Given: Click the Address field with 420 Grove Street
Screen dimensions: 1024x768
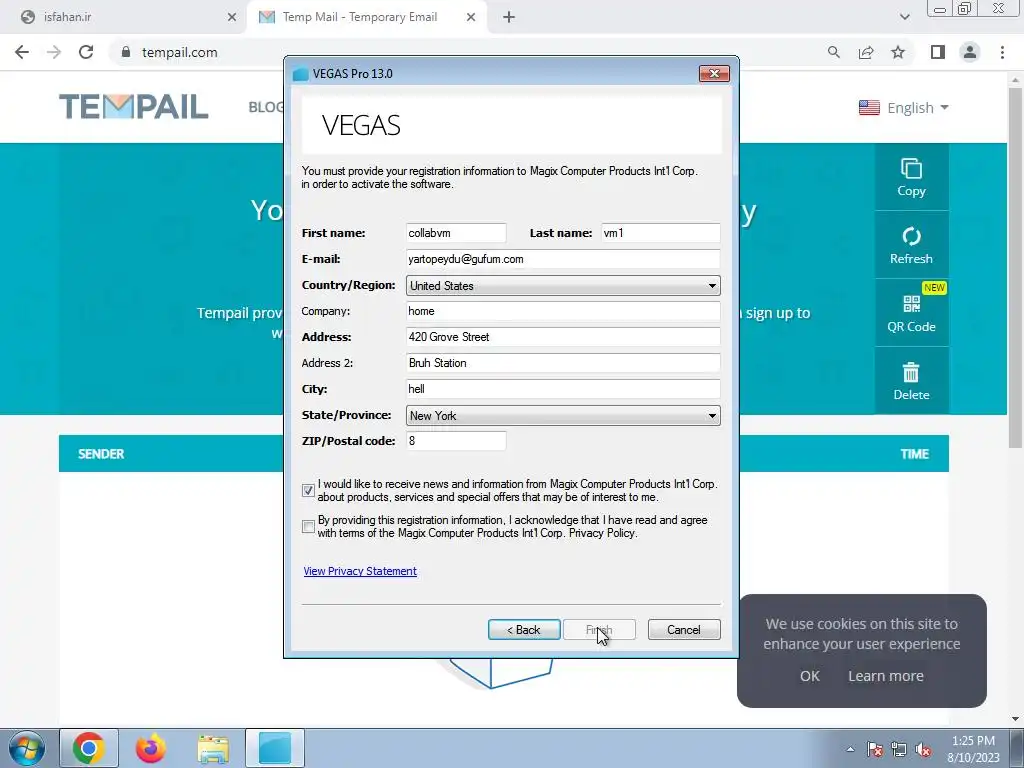Looking at the screenshot, I should coord(563,337).
